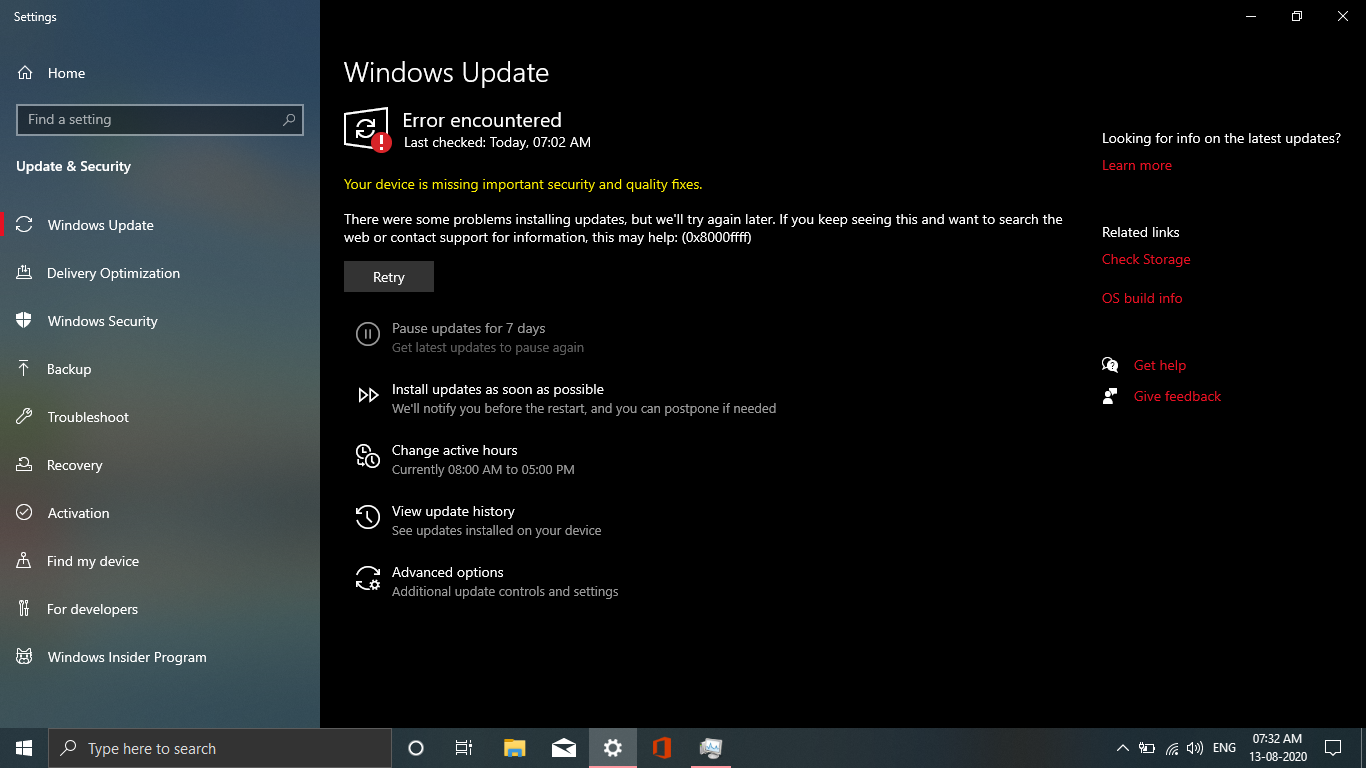Click the history clock icon

368,517
